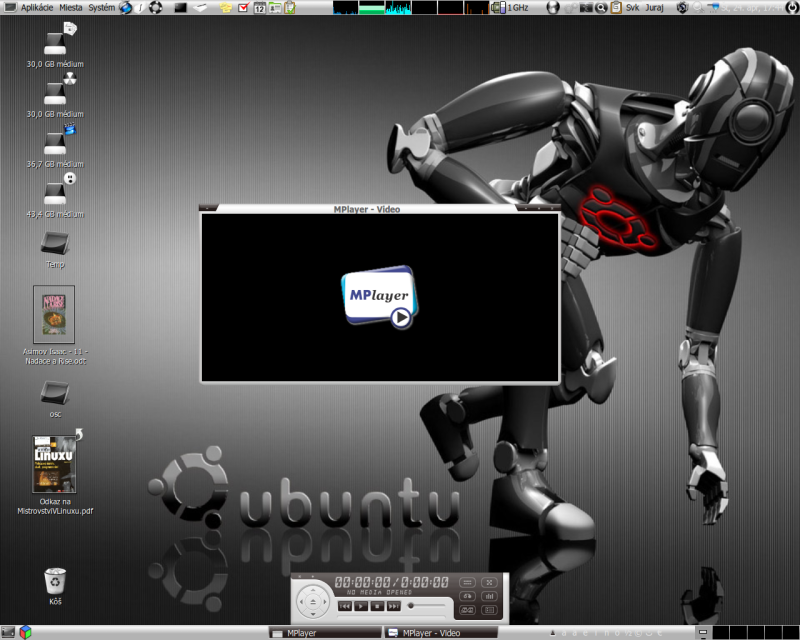
Task: Click the panel clock date and time
Action: pyautogui.click(x=753, y=8)
